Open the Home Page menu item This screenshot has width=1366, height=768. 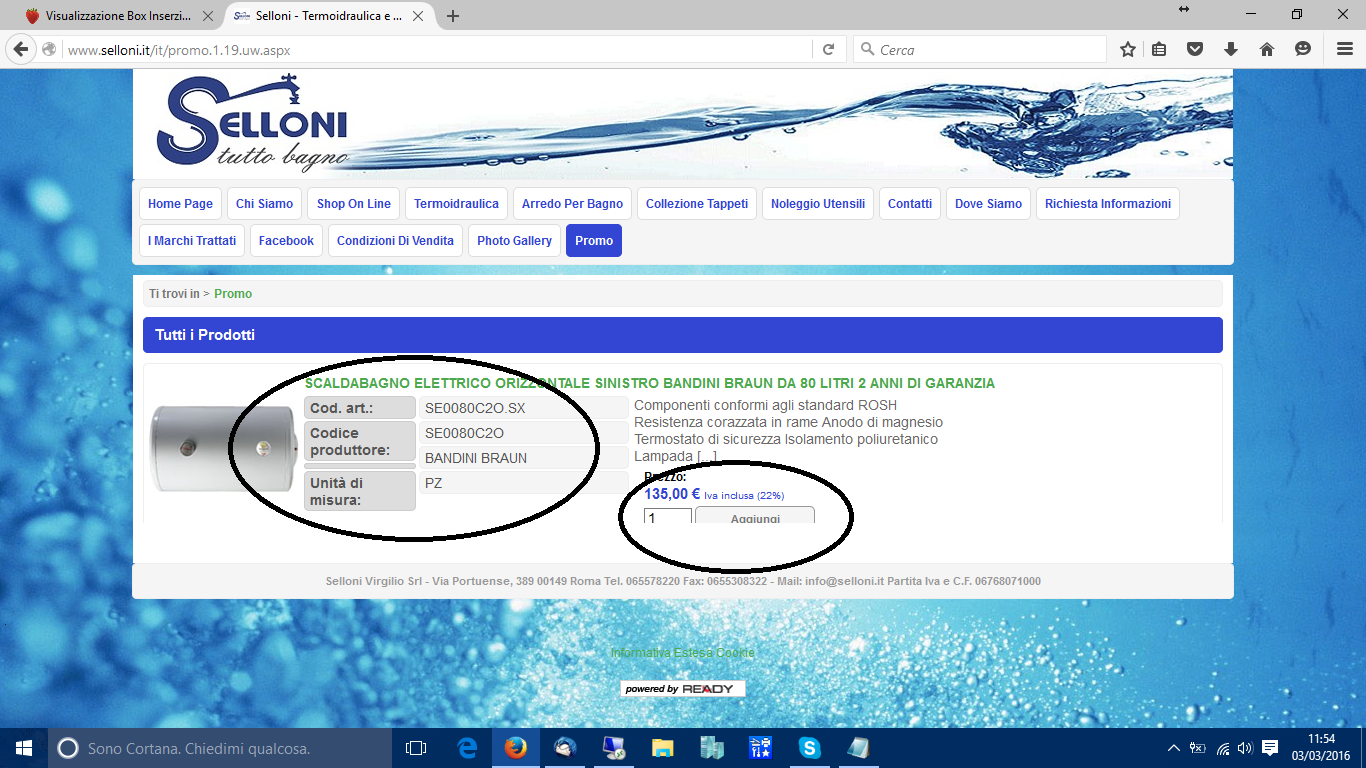180,203
